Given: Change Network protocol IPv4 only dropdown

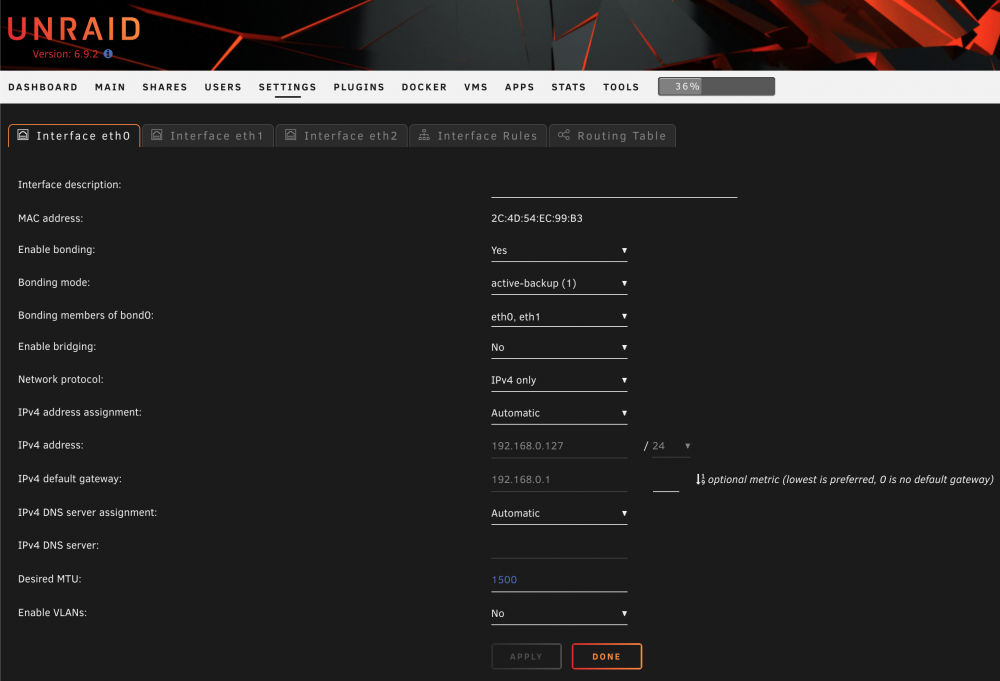Looking at the screenshot, I should coord(559,380).
